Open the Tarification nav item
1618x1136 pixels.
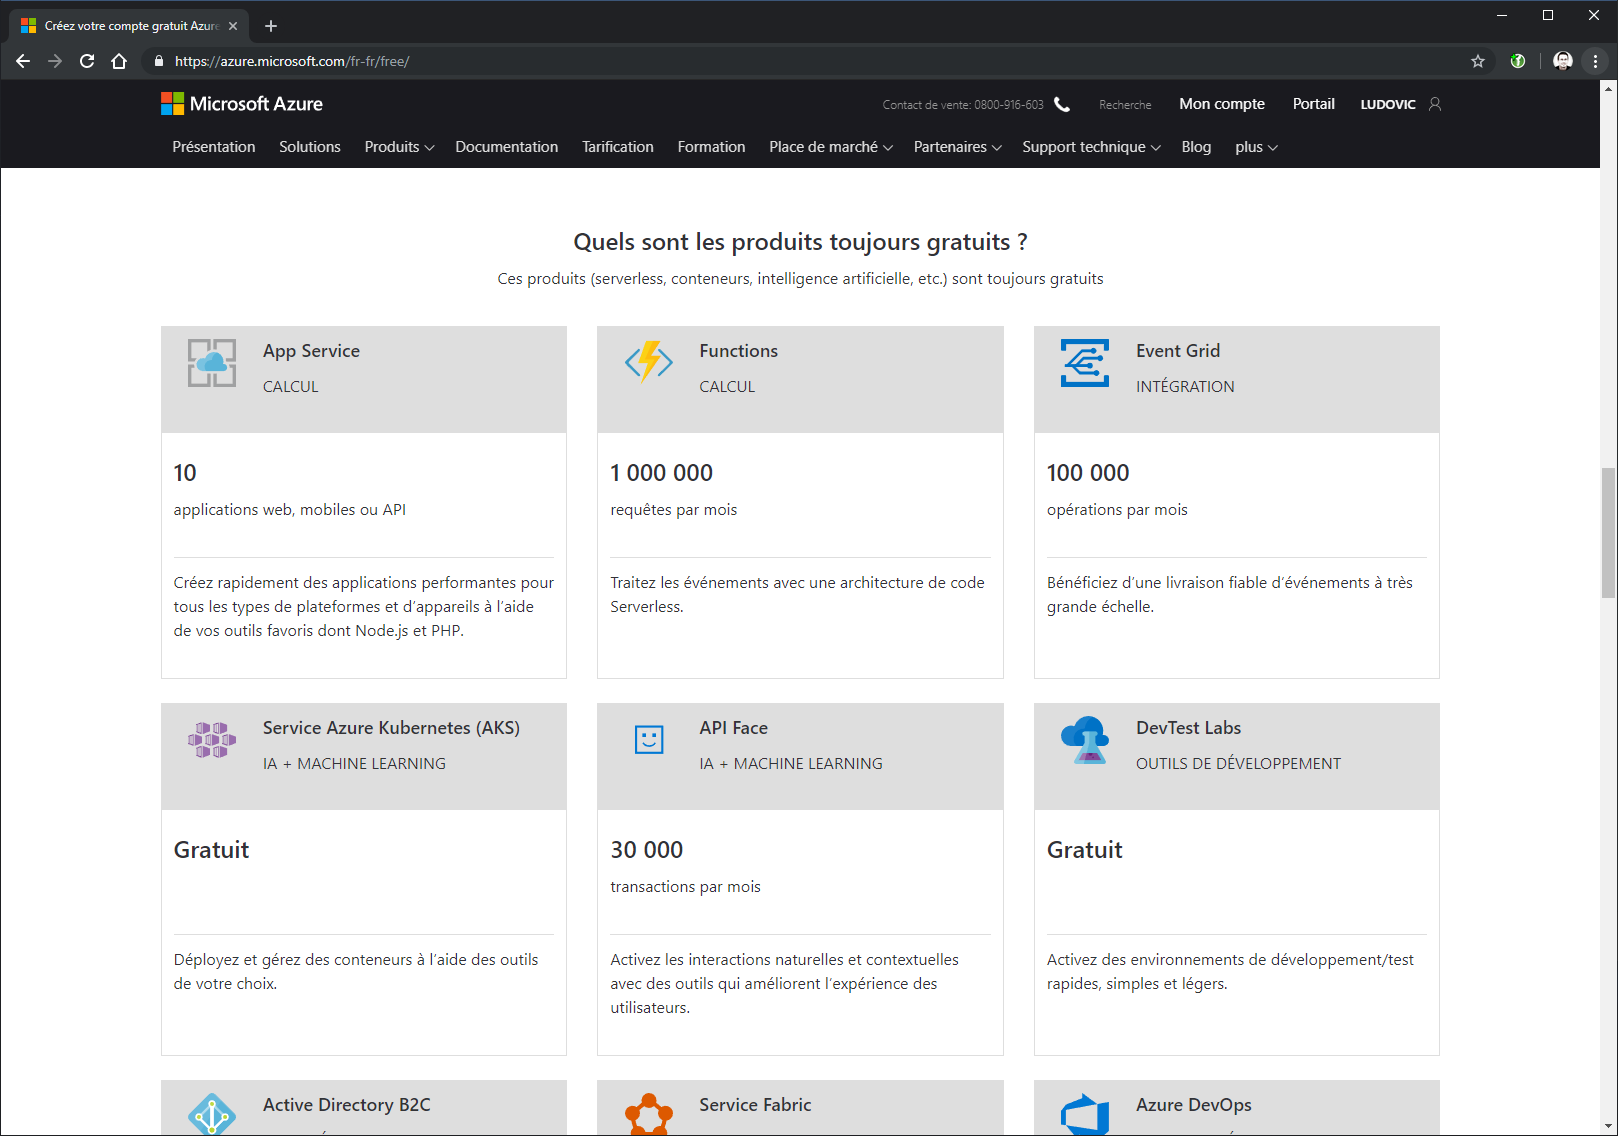(618, 147)
